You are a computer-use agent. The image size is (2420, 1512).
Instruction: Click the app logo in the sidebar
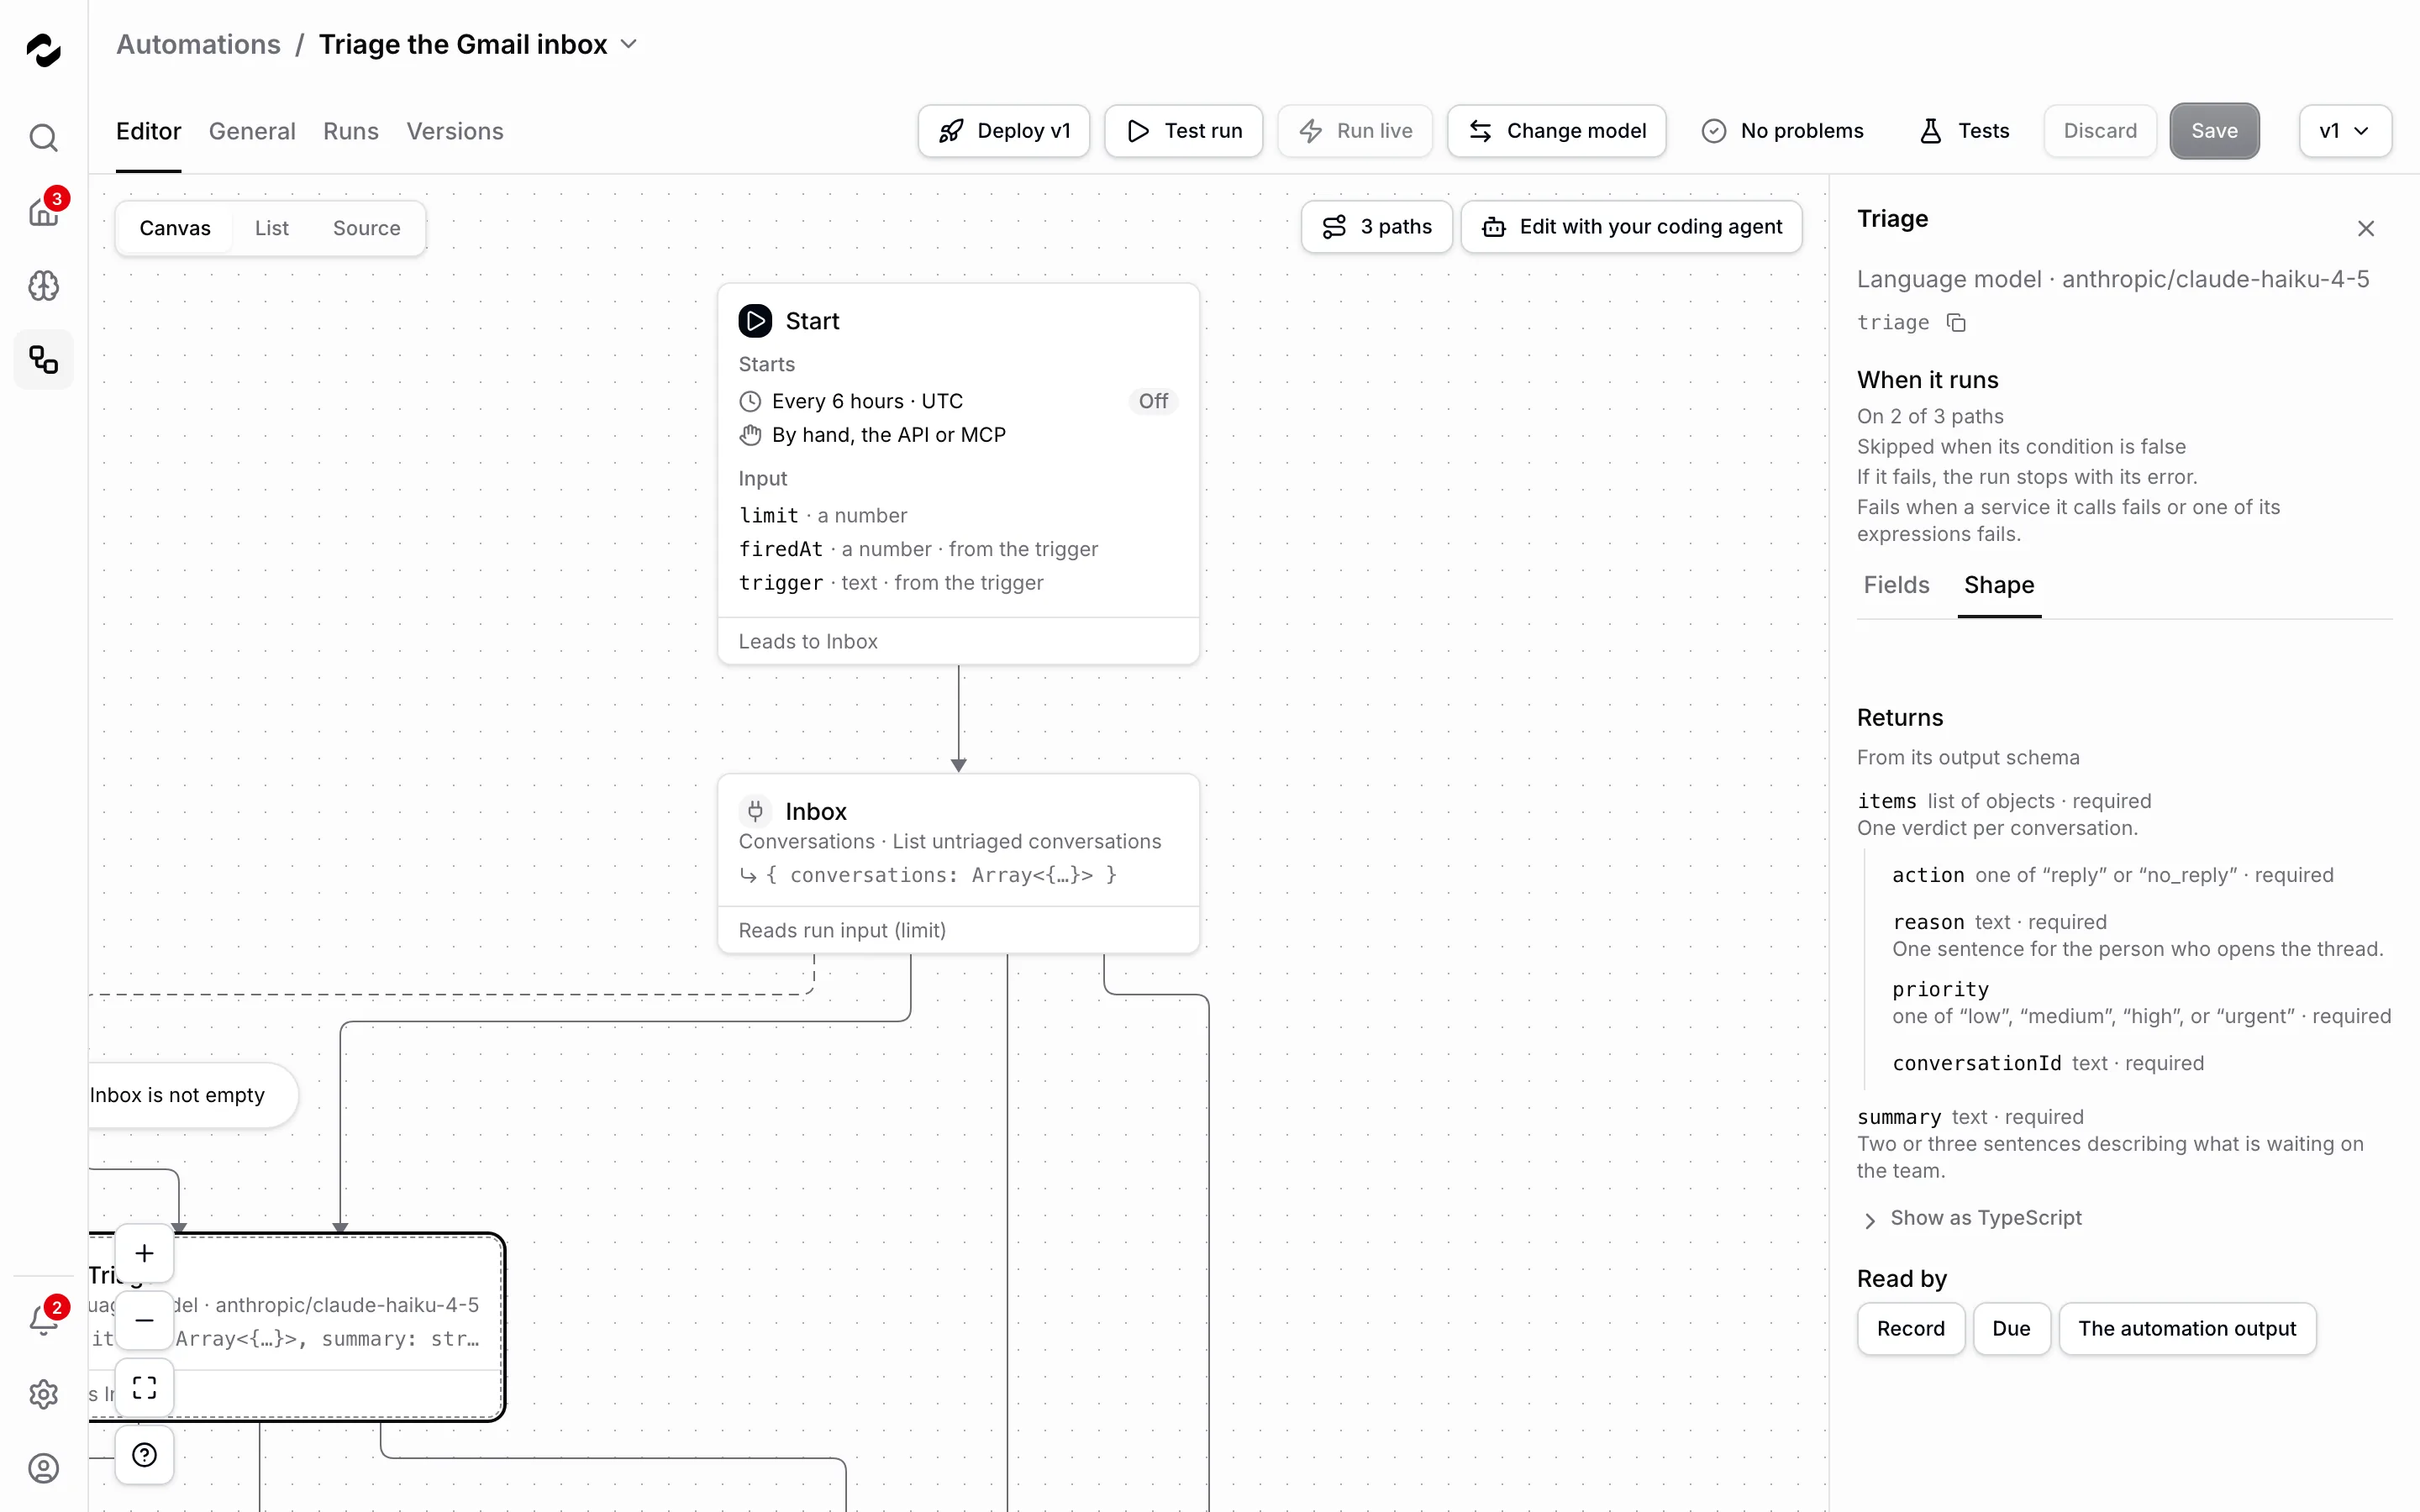pos(43,49)
